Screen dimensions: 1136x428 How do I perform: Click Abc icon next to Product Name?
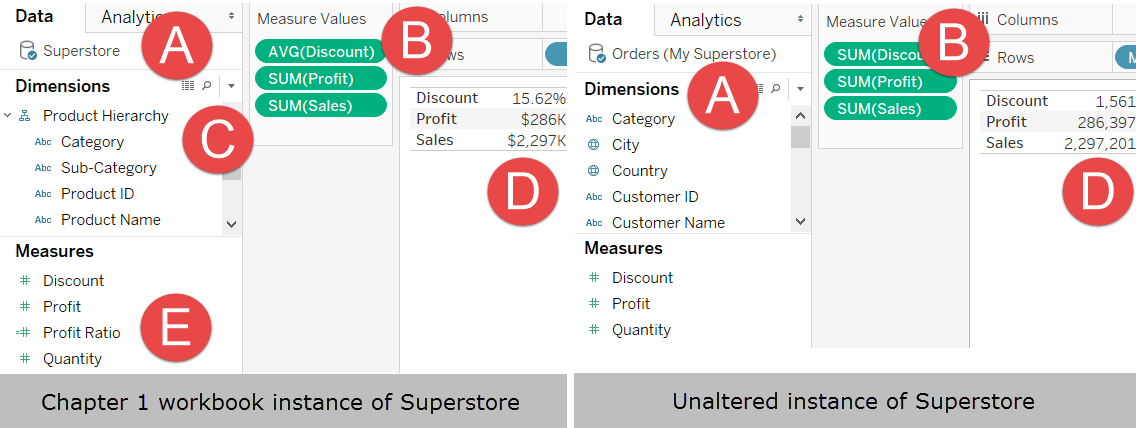pos(43,219)
